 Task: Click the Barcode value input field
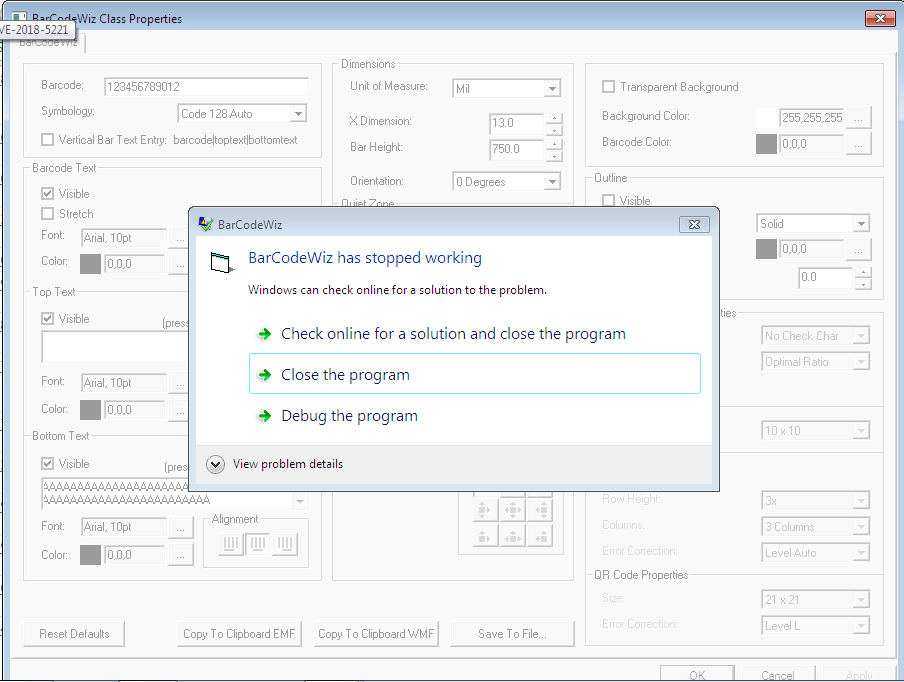pyautogui.click(x=206, y=86)
